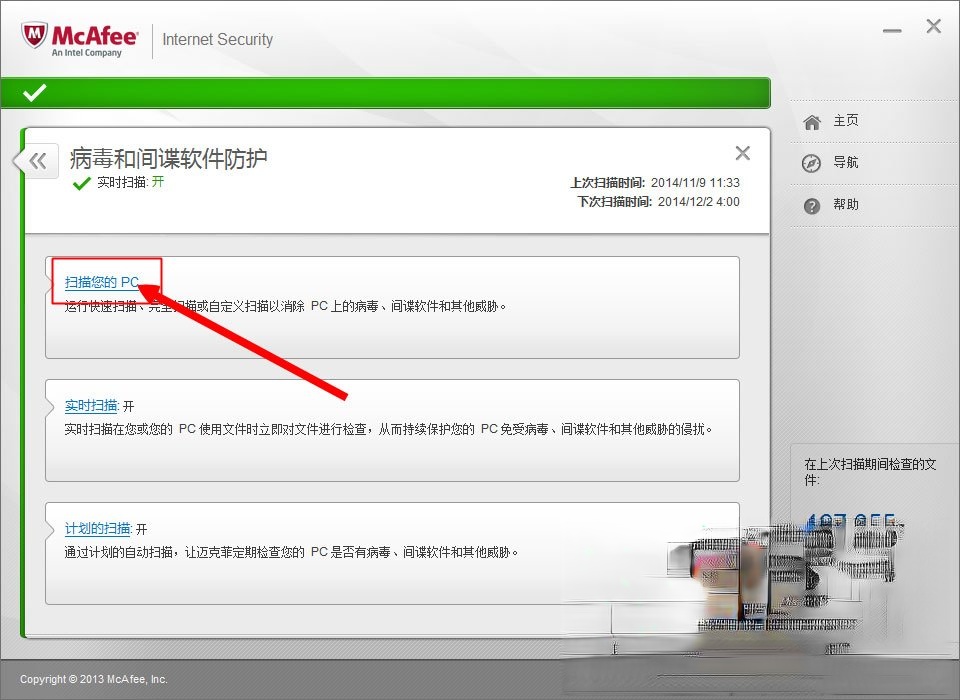This screenshot has width=960, height=700.
Task: Select the compass icon beside 导航
Action: 811,162
